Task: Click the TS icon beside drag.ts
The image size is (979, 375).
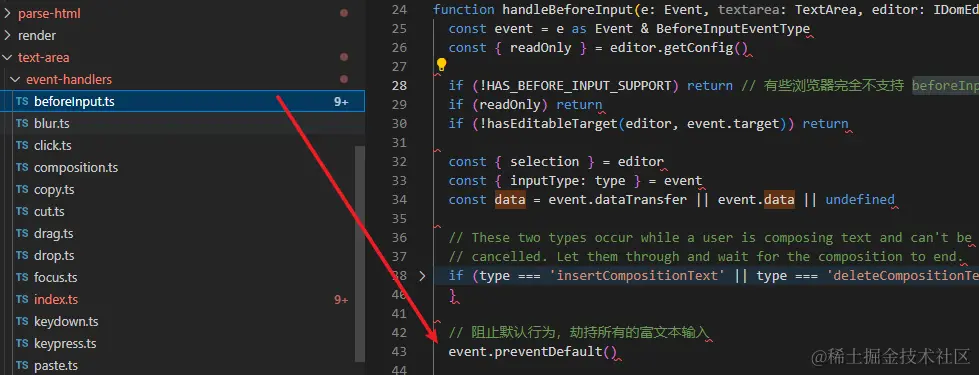Action: pyautogui.click(x=22, y=233)
